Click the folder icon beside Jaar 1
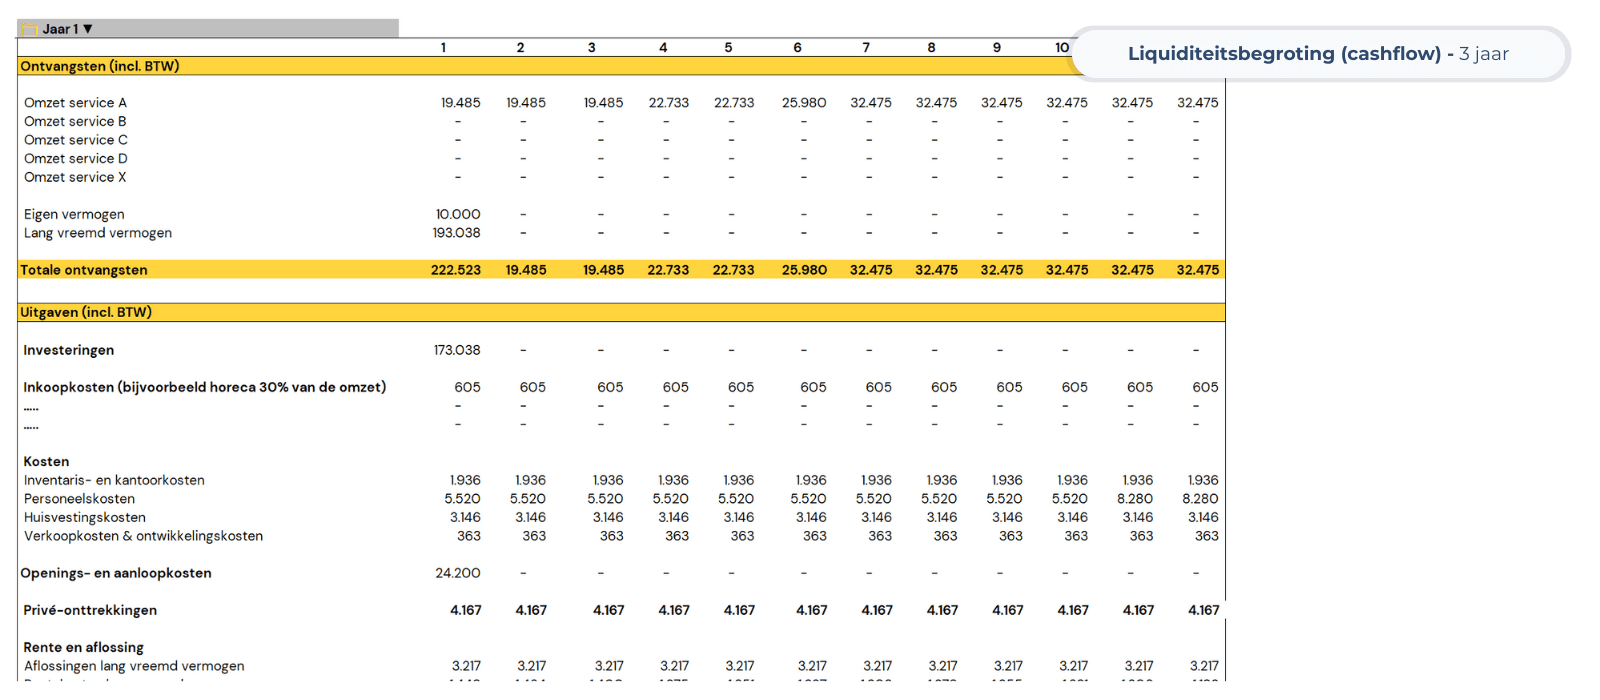The height and width of the screenshot is (700, 1600). click(x=30, y=29)
